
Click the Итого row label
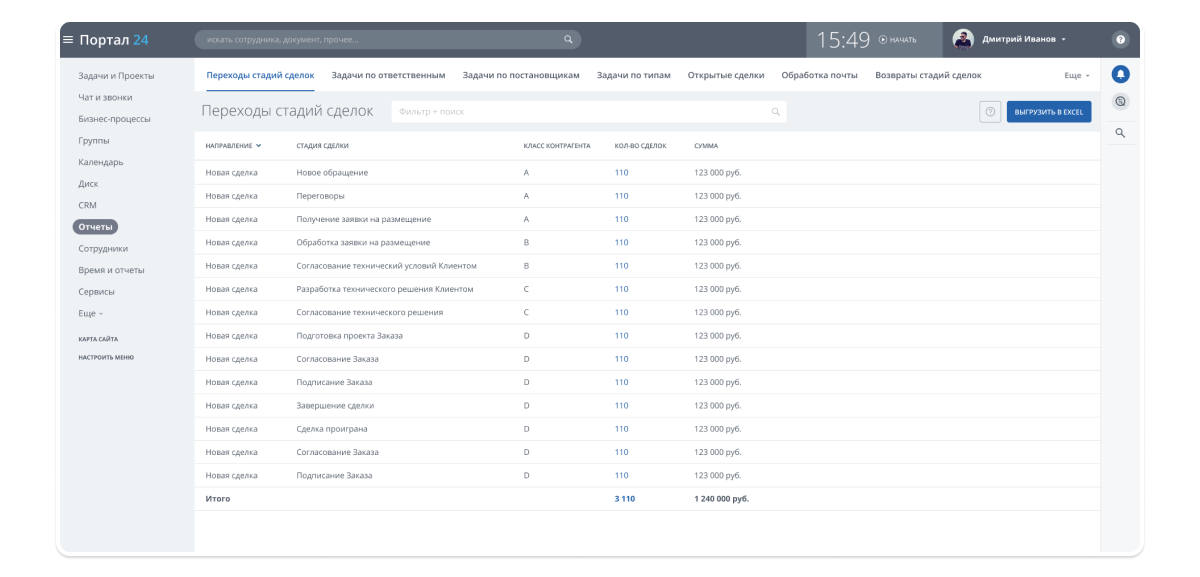tap(218, 498)
